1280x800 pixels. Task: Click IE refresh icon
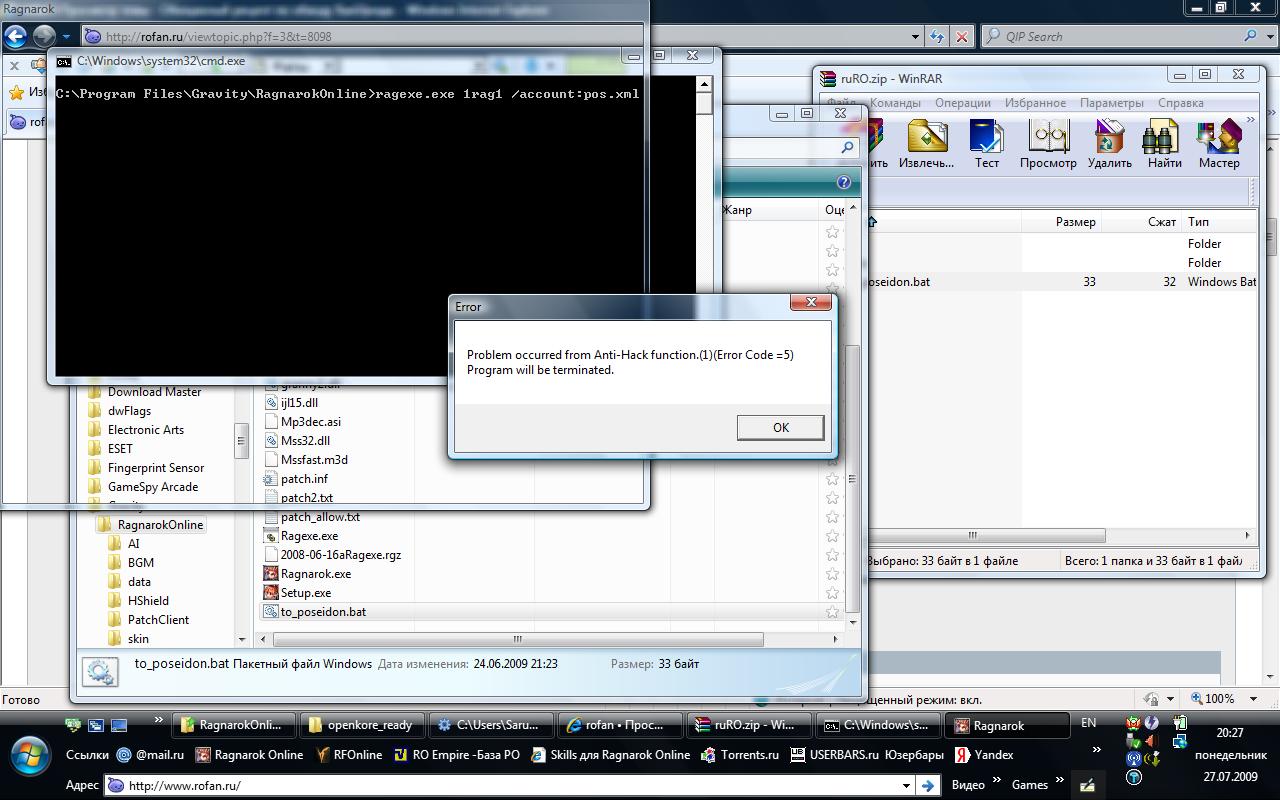coord(937,37)
